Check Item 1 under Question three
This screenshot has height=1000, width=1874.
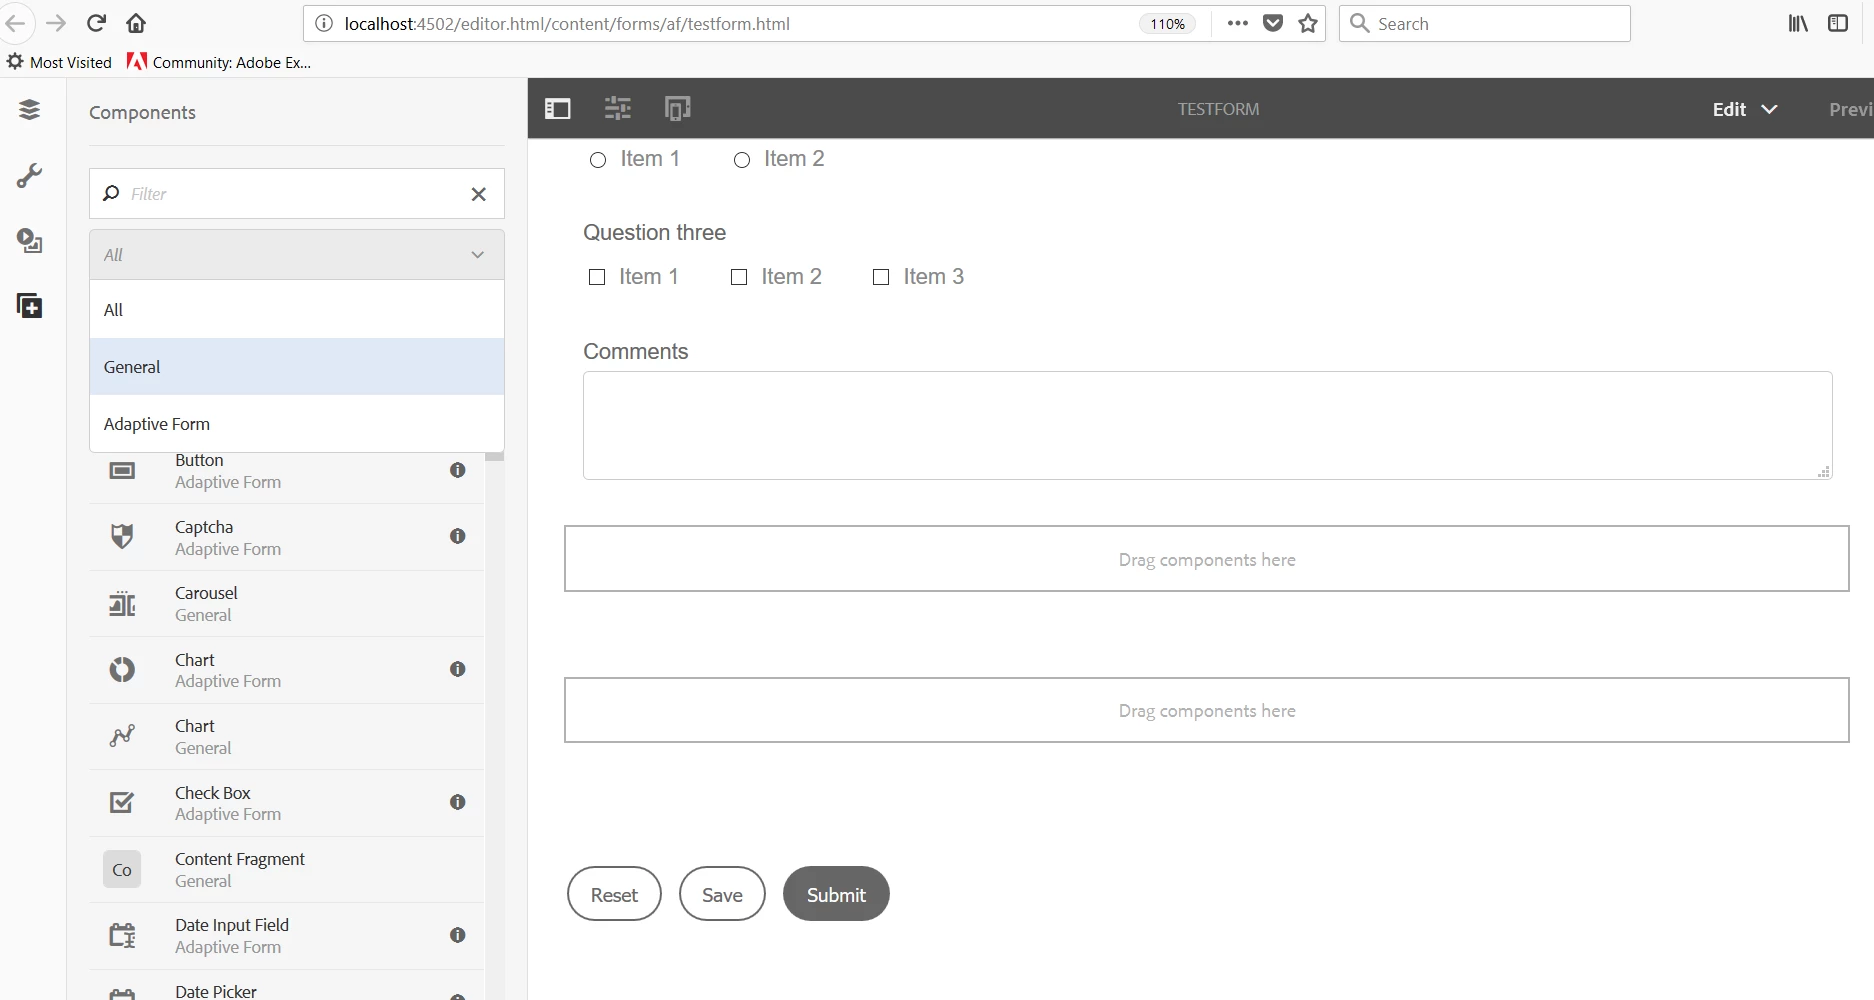[x=597, y=277]
